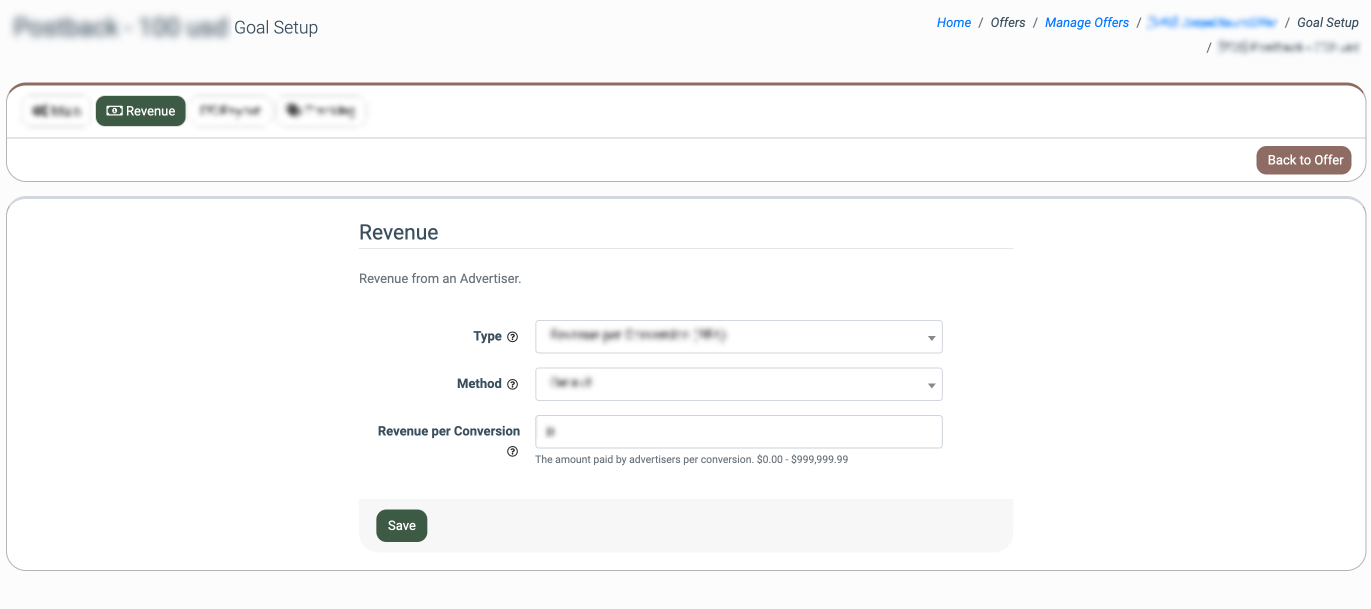
Task: Click the money icon on Revenue tab
Action: coord(114,111)
